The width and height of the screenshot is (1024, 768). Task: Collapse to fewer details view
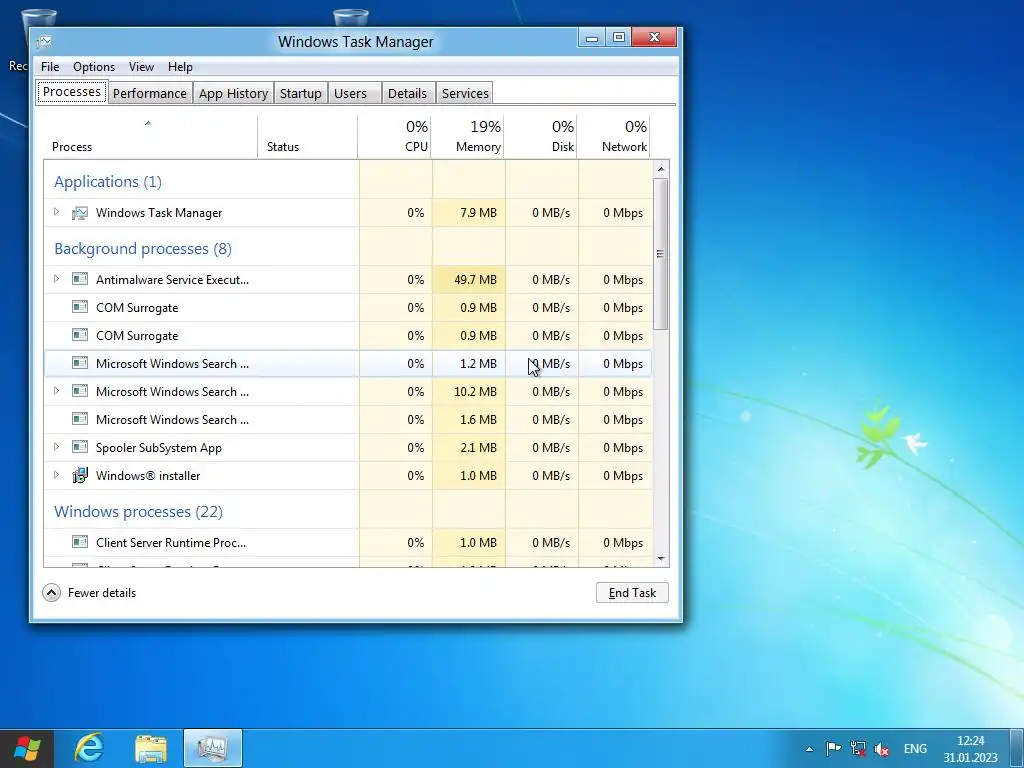89,592
